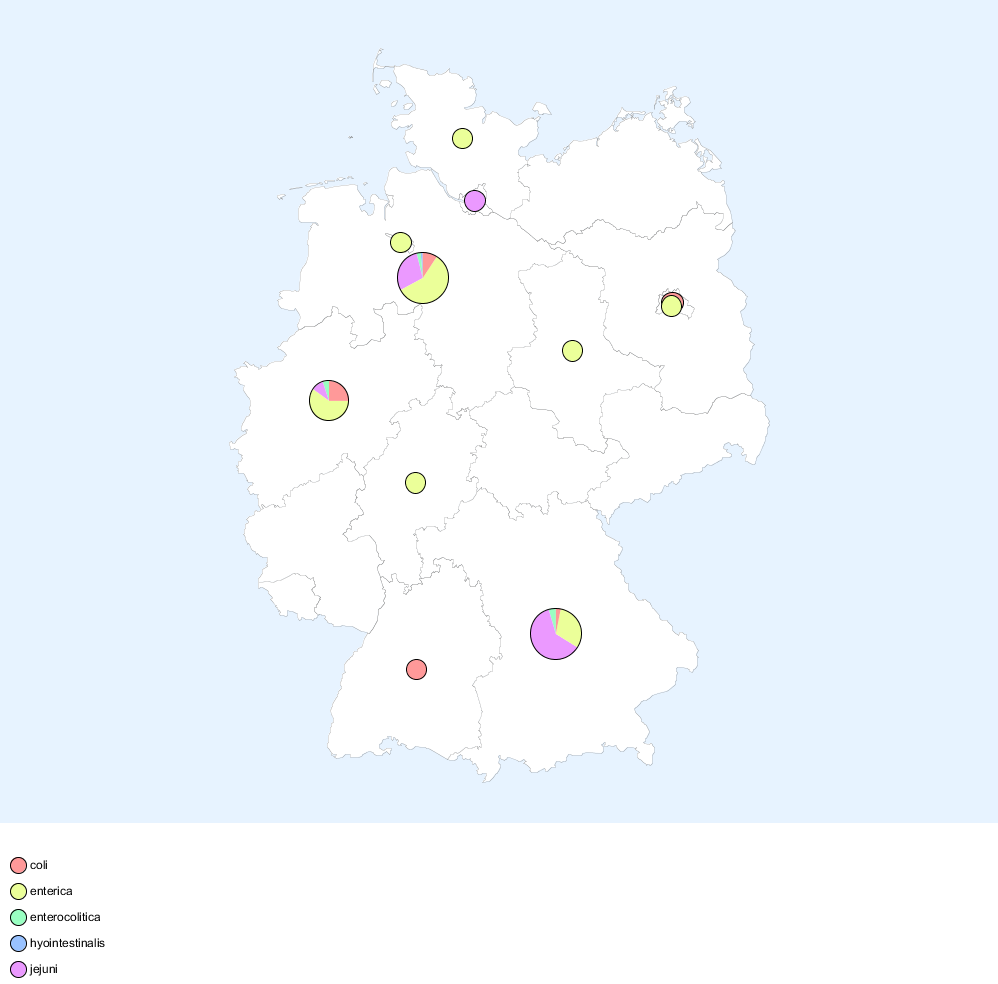Click the blue hyointestinalis legend swatch
Viewport: 998px width, 984px height.
click(x=18, y=944)
